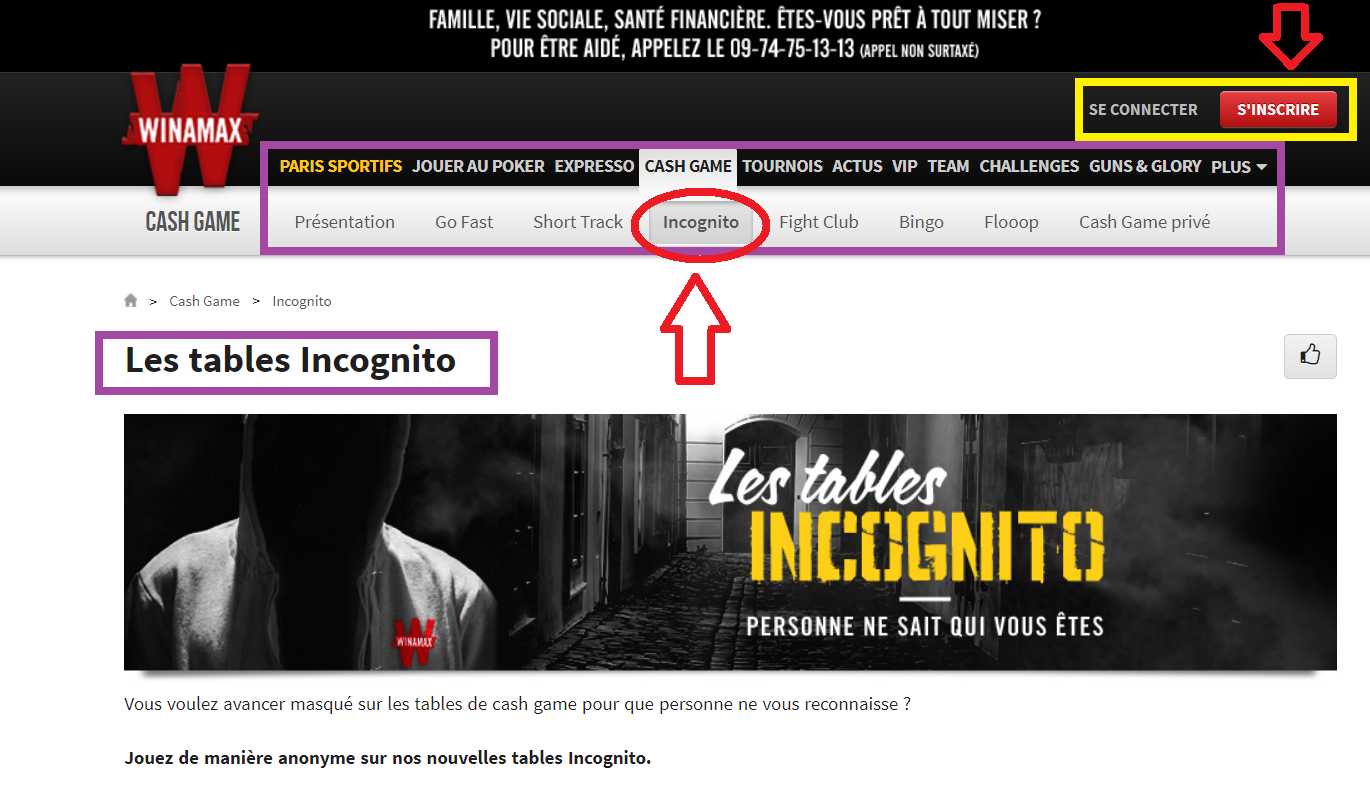
Task: Click the Se connecter link
Action: click(1143, 110)
